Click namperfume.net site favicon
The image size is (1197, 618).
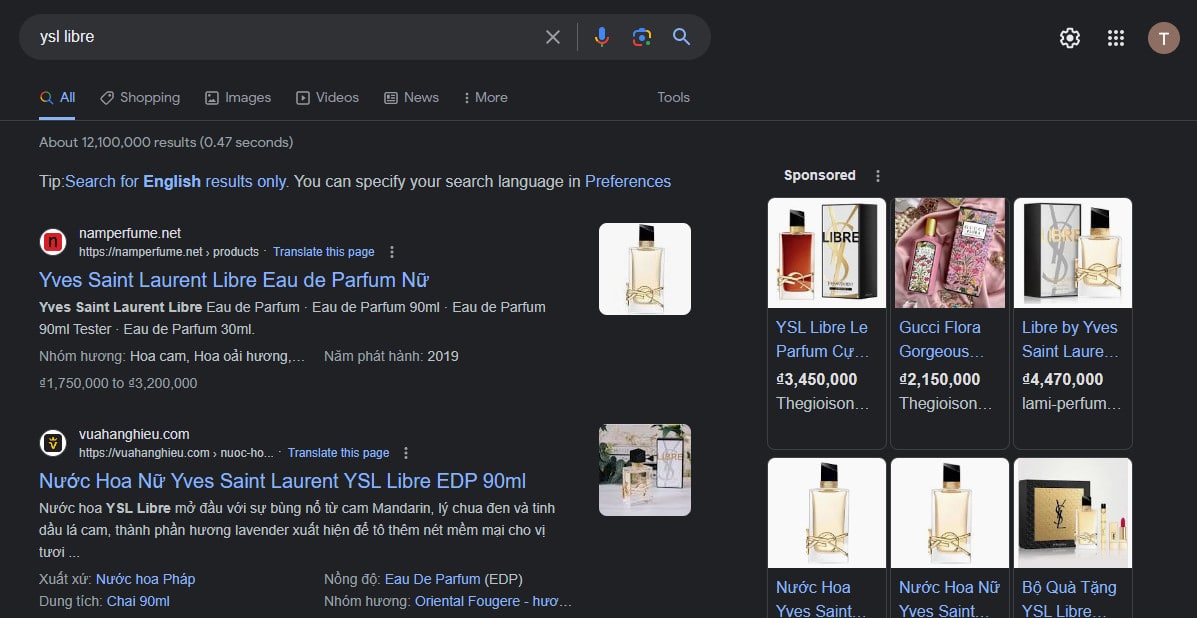(x=53, y=242)
